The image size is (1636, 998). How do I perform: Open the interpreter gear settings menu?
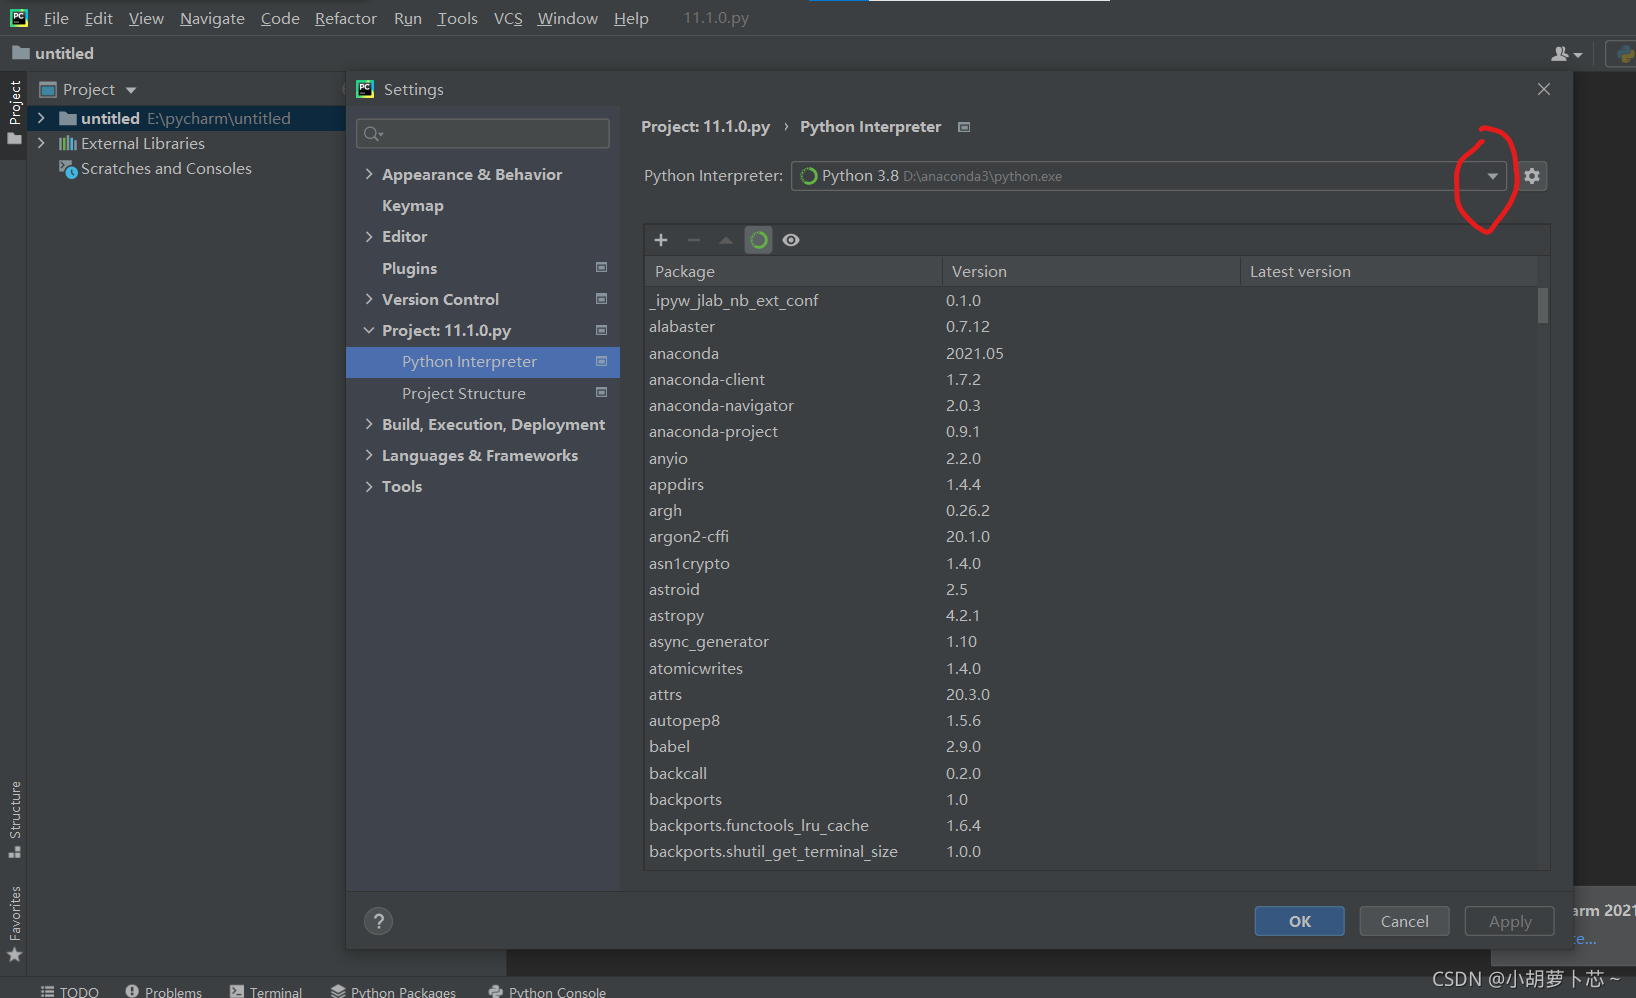[1532, 176]
